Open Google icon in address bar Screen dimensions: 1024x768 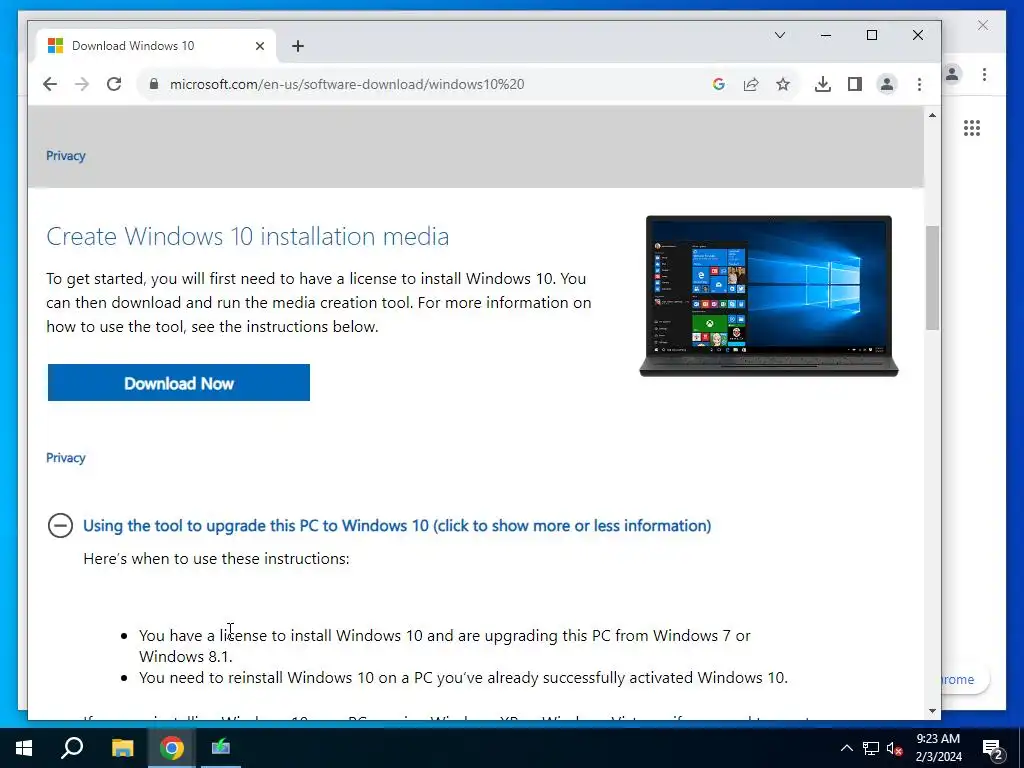[719, 84]
